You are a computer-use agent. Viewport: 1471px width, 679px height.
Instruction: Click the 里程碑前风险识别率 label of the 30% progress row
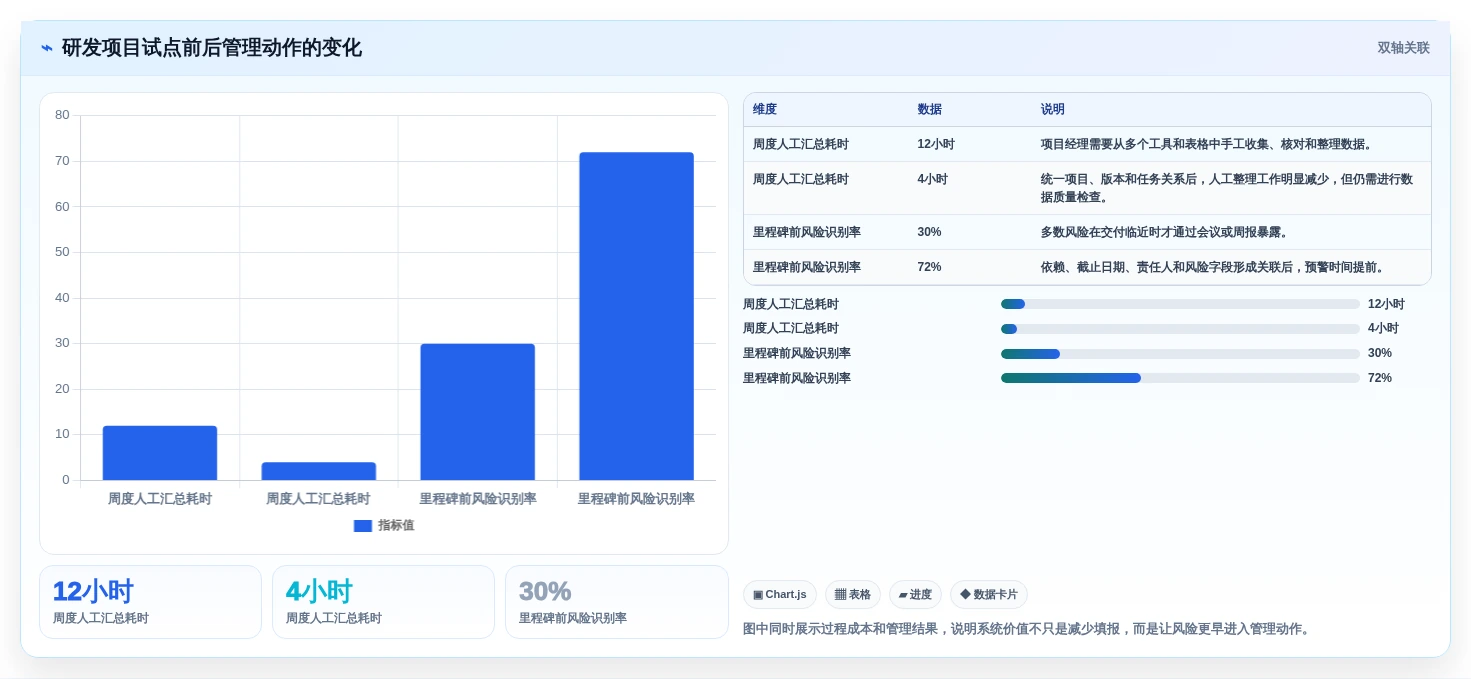point(797,353)
